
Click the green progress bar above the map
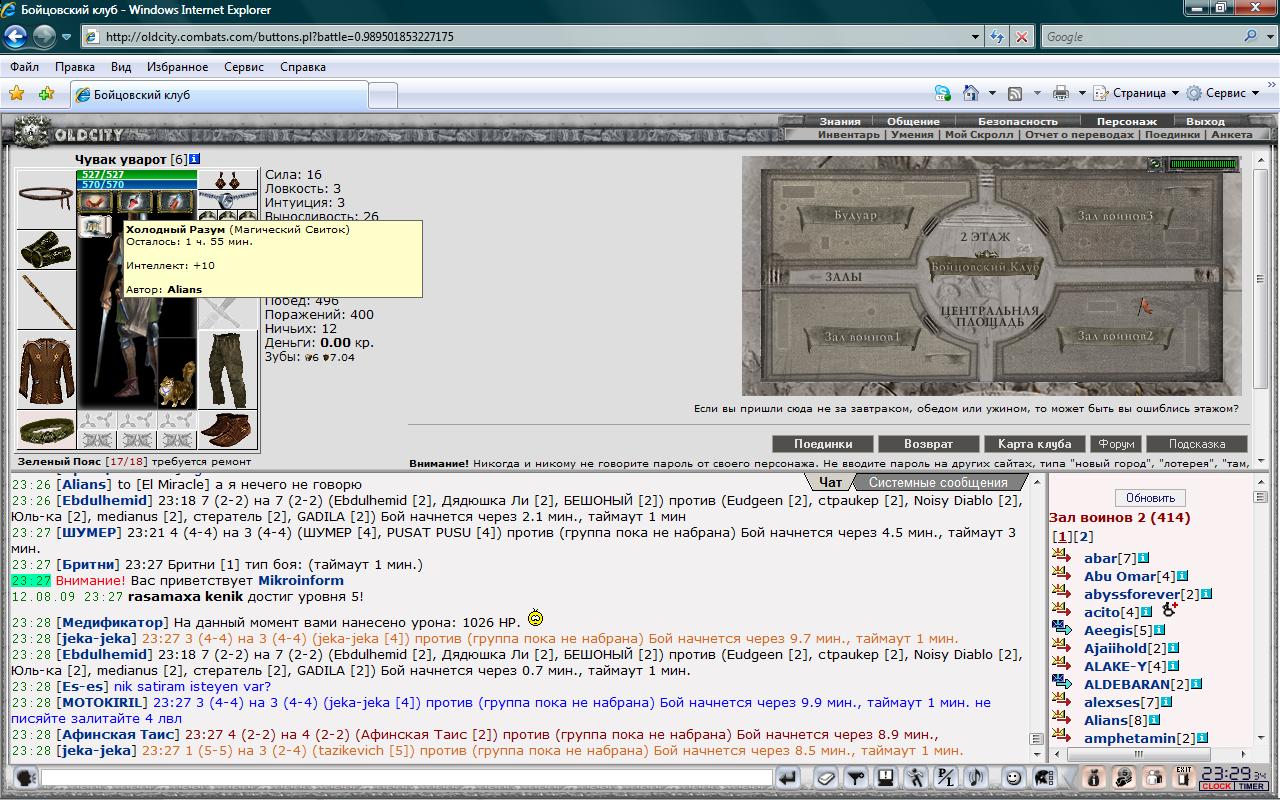pos(1203,164)
